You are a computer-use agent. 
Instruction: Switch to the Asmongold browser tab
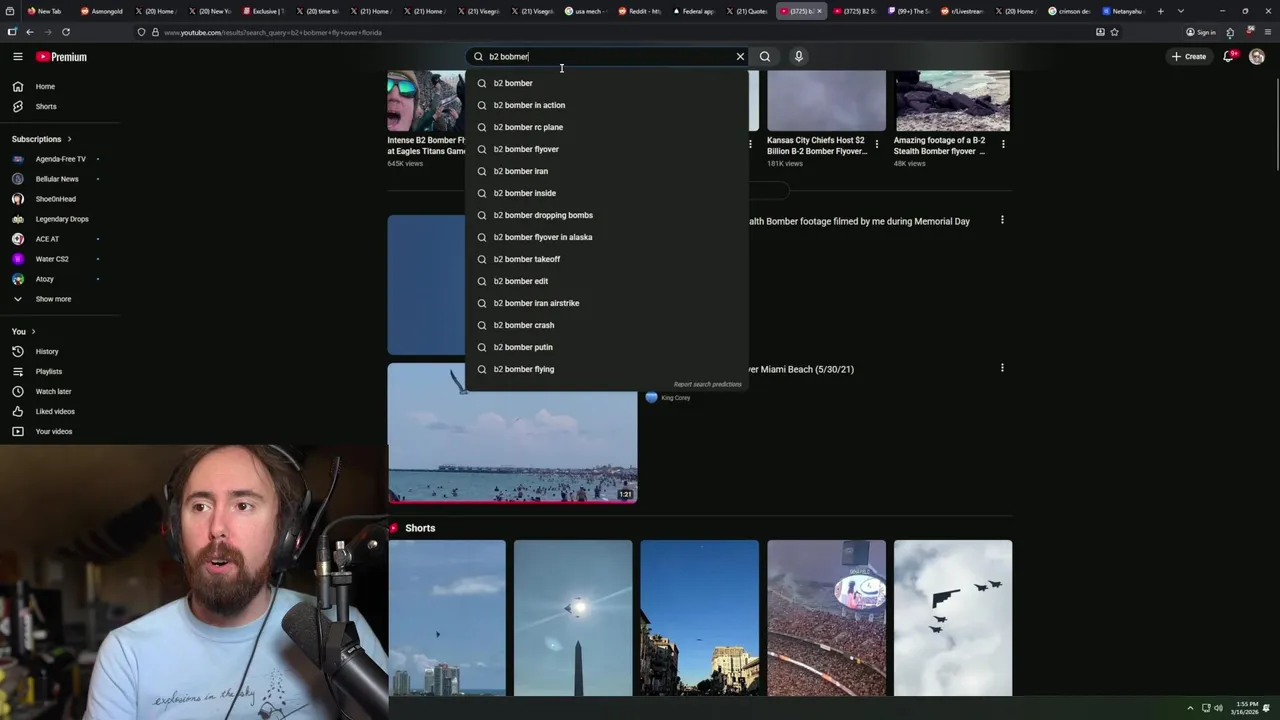coord(101,11)
